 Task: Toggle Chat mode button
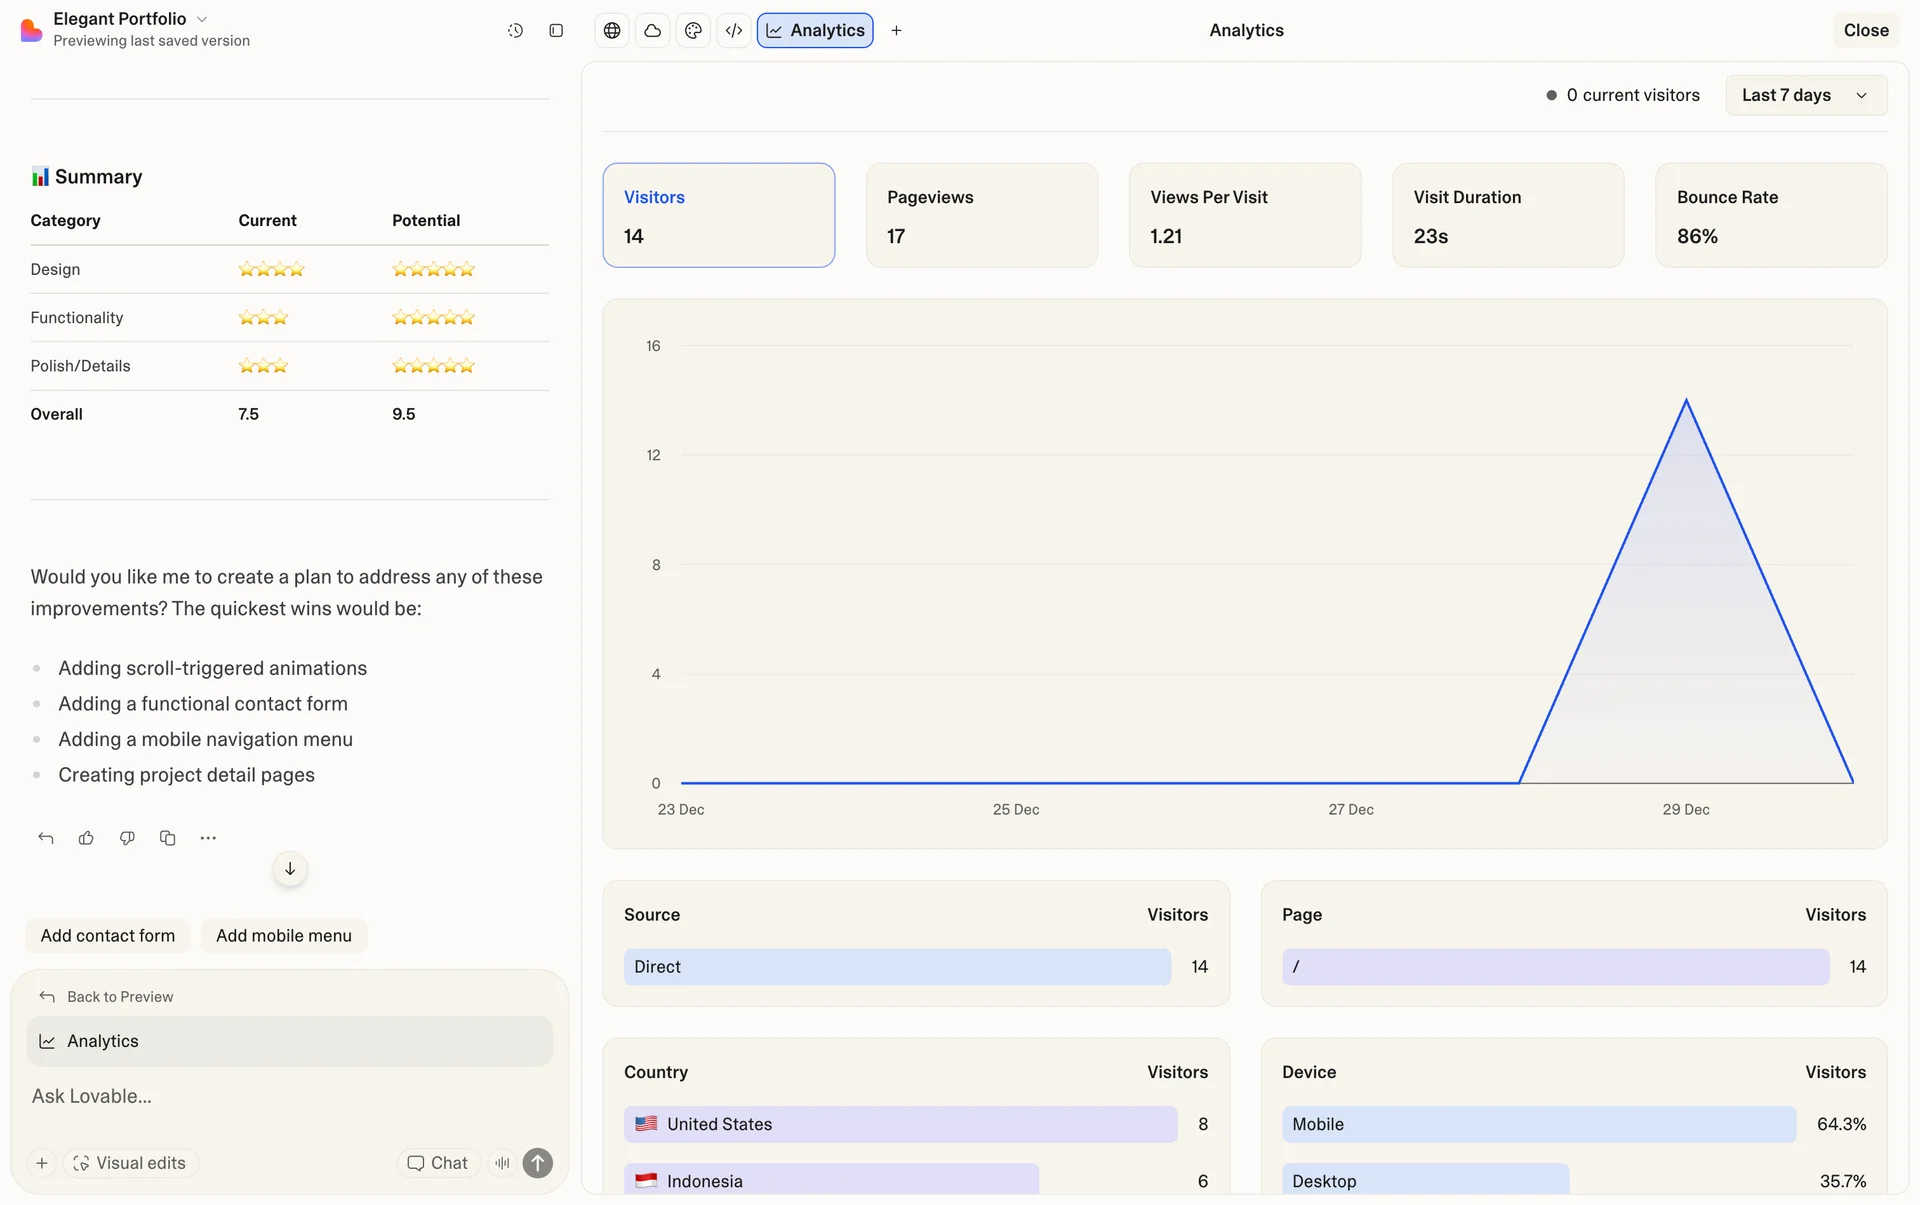[x=438, y=1163]
